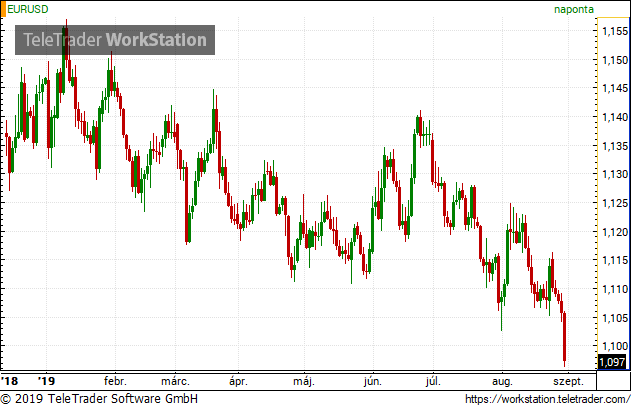The width and height of the screenshot is (631, 408).
Task: Click the febr. month label
Action: (115, 381)
